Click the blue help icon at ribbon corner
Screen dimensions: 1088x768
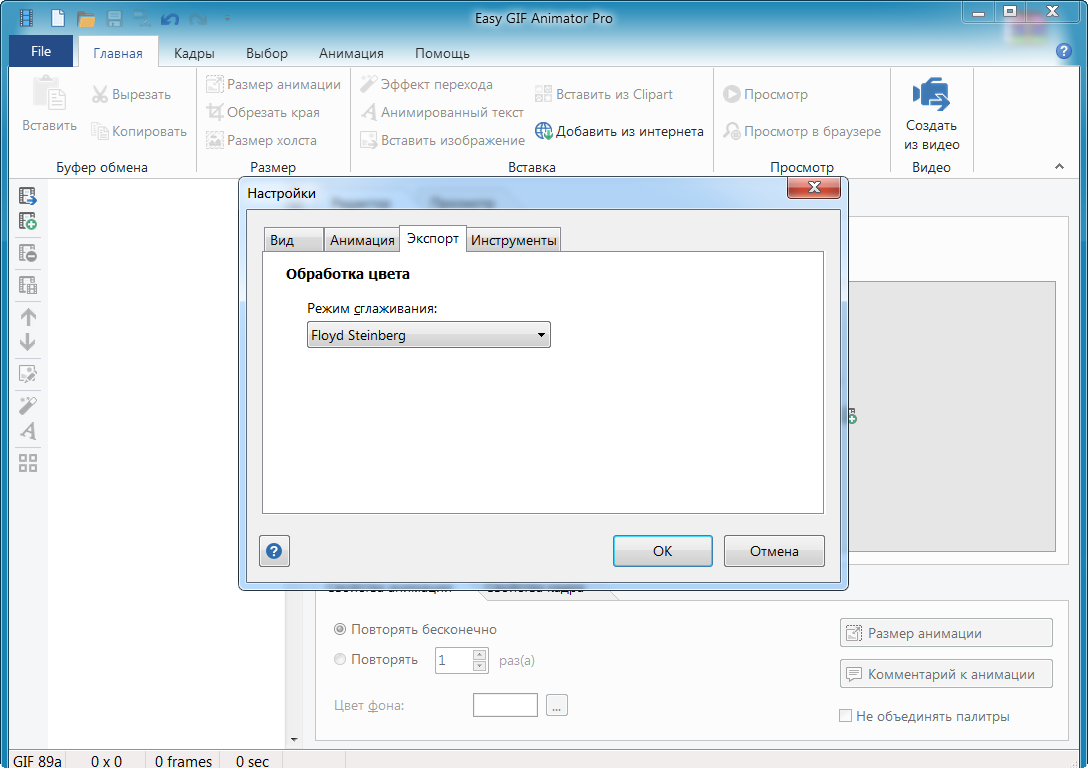1063,51
